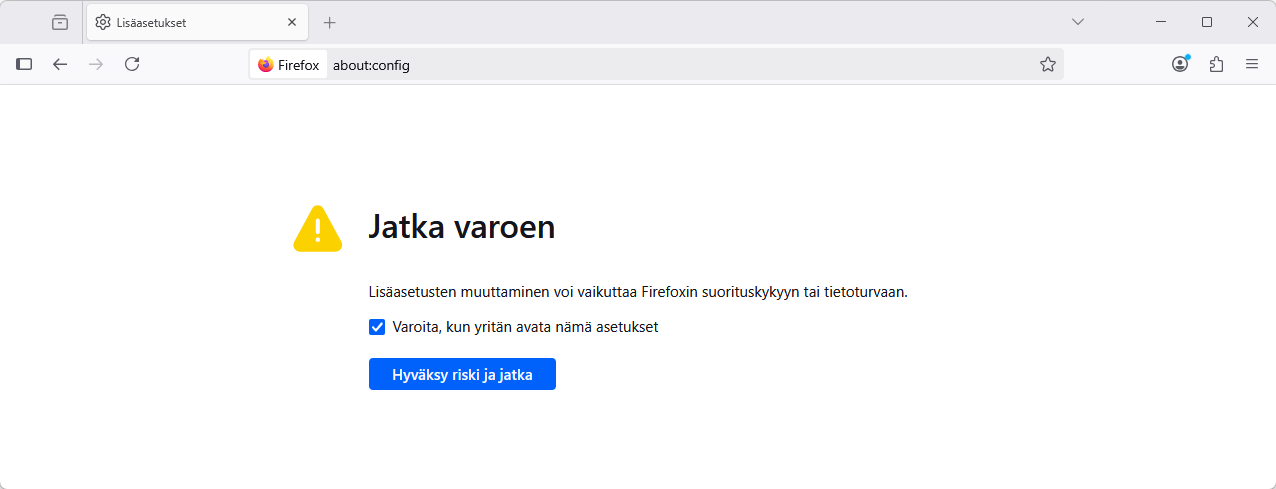Image resolution: width=1276 pixels, height=489 pixels.
Task: Go back to the previous page
Action: coord(60,64)
